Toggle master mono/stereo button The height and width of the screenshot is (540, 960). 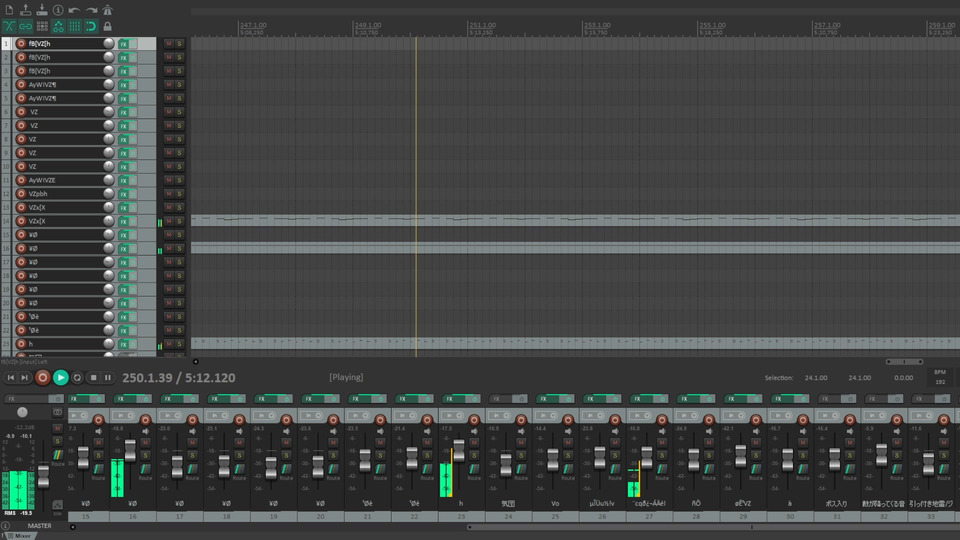click(58, 412)
